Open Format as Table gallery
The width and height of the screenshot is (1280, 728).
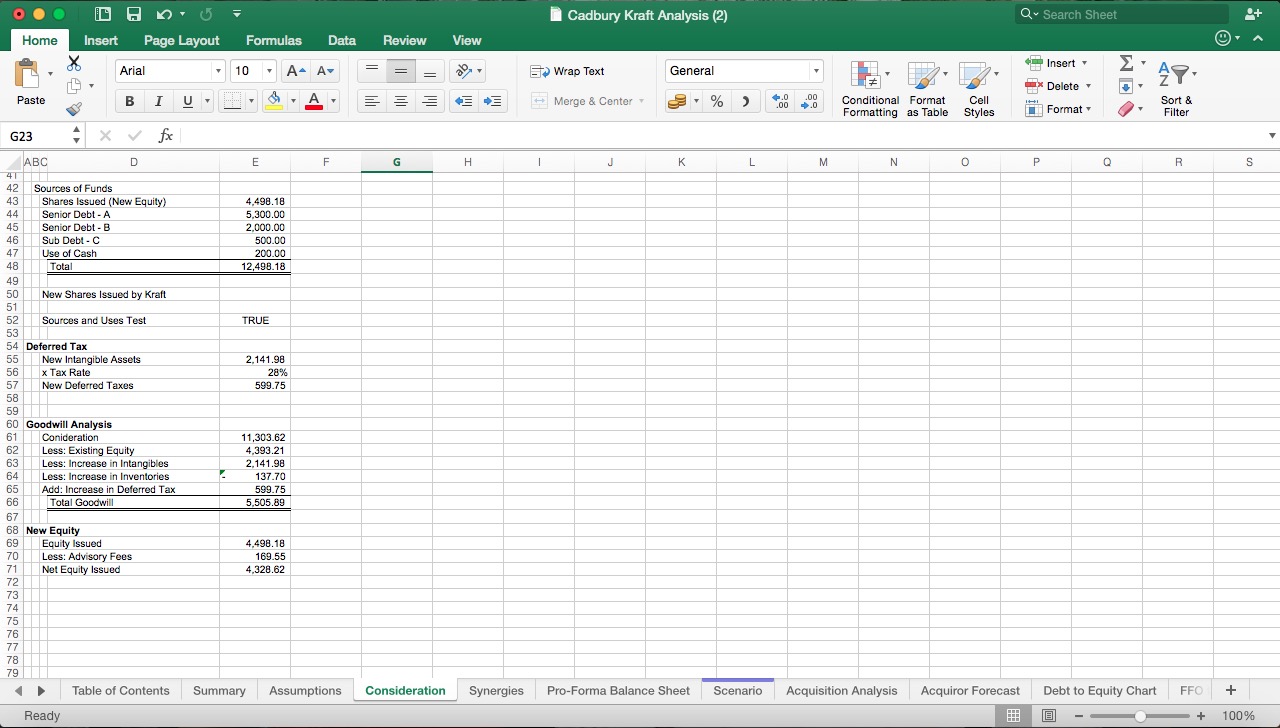click(x=927, y=88)
